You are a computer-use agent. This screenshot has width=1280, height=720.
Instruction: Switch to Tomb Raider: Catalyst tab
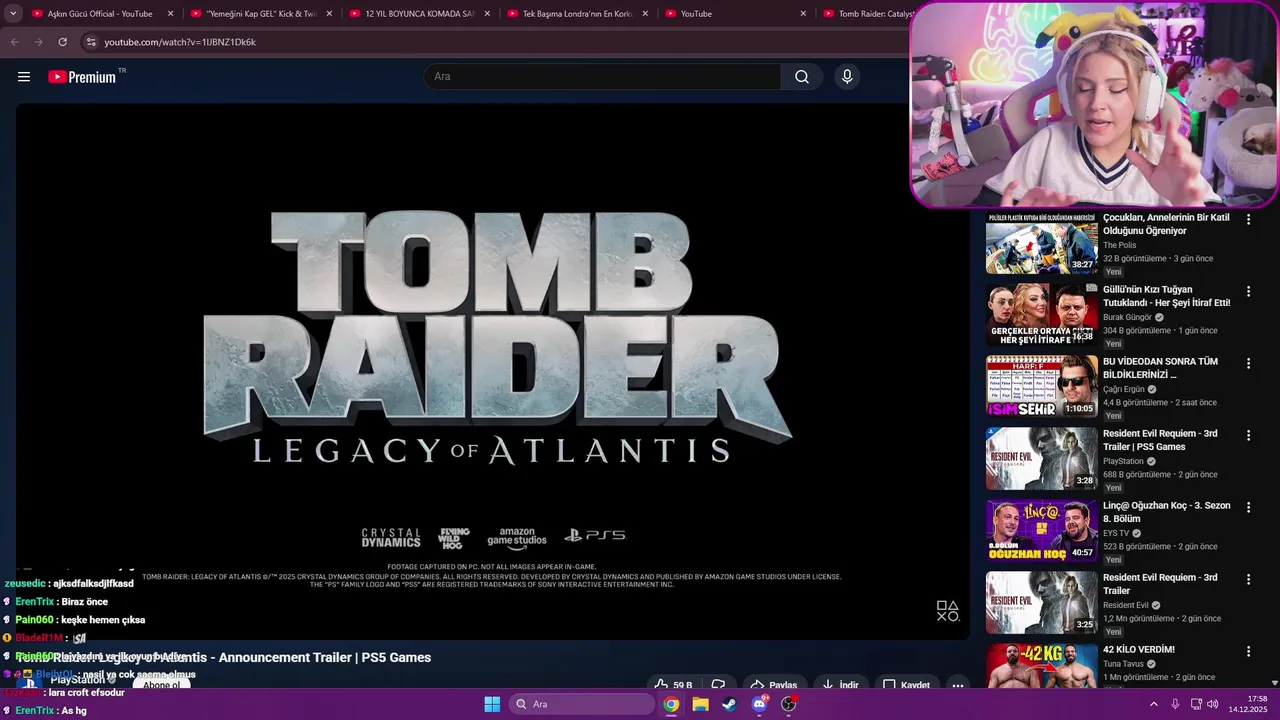(865, 14)
